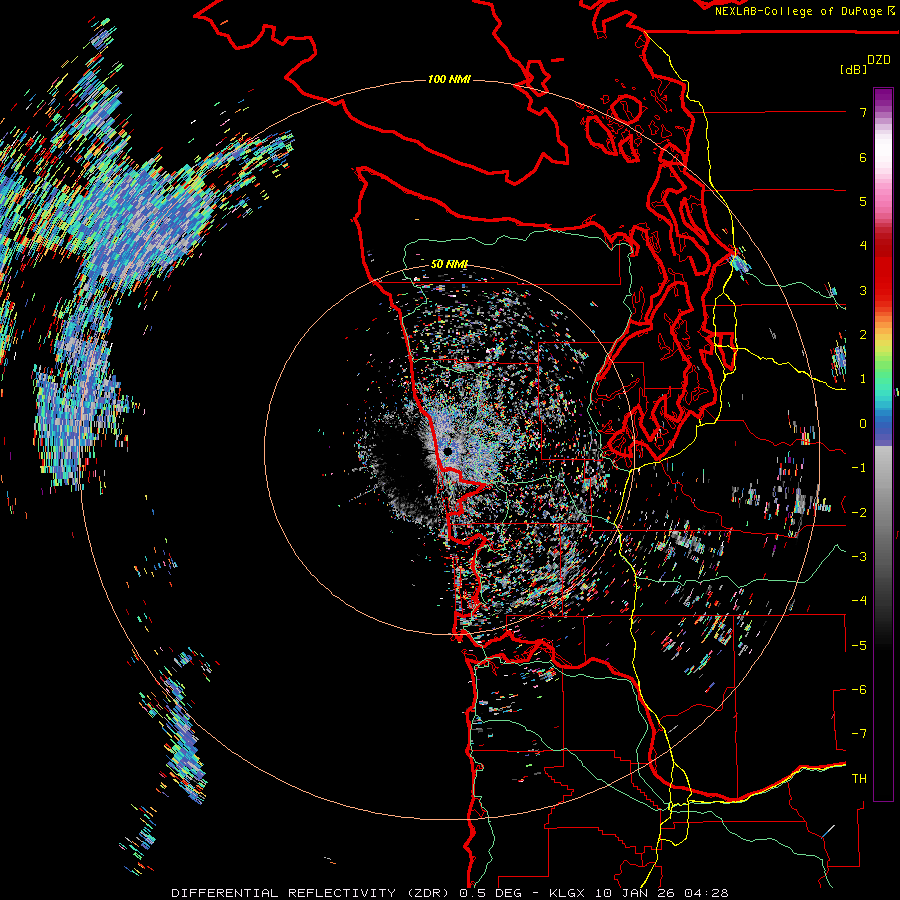The height and width of the screenshot is (900, 900).
Task: Click the TH label on color scale
Action: pyautogui.click(x=859, y=779)
